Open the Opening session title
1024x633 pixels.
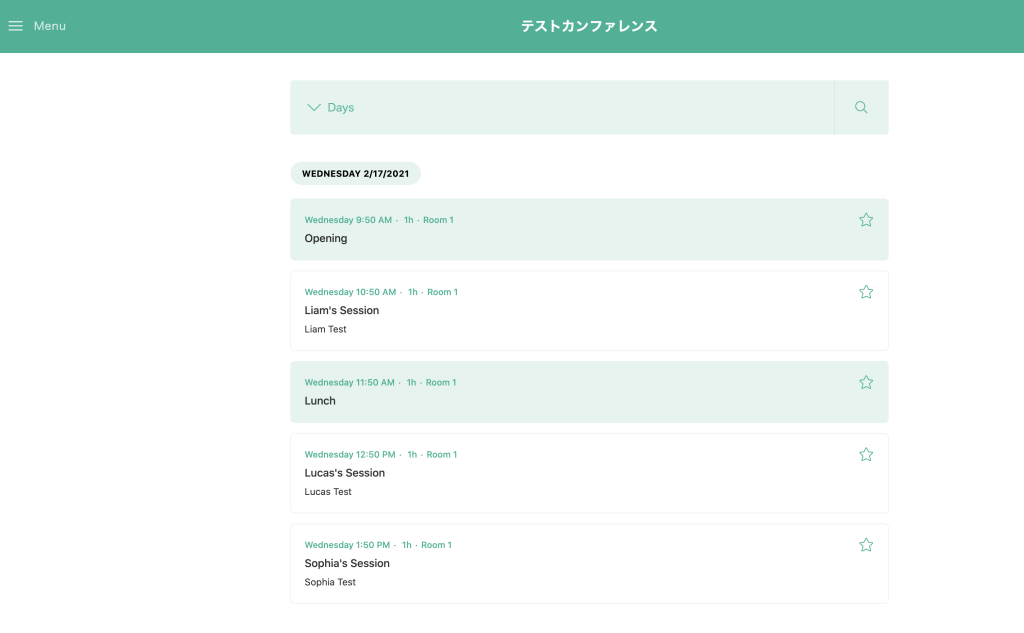(326, 238)
